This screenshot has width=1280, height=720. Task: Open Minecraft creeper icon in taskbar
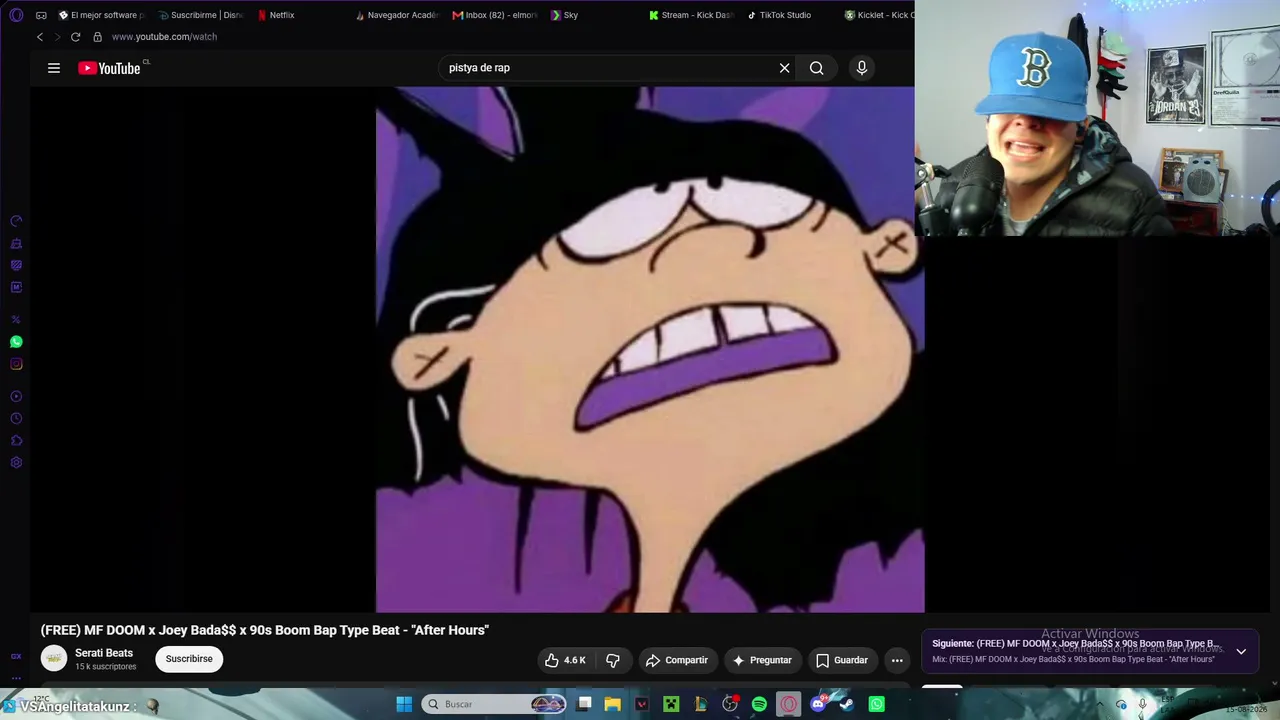tap(671, 704)
